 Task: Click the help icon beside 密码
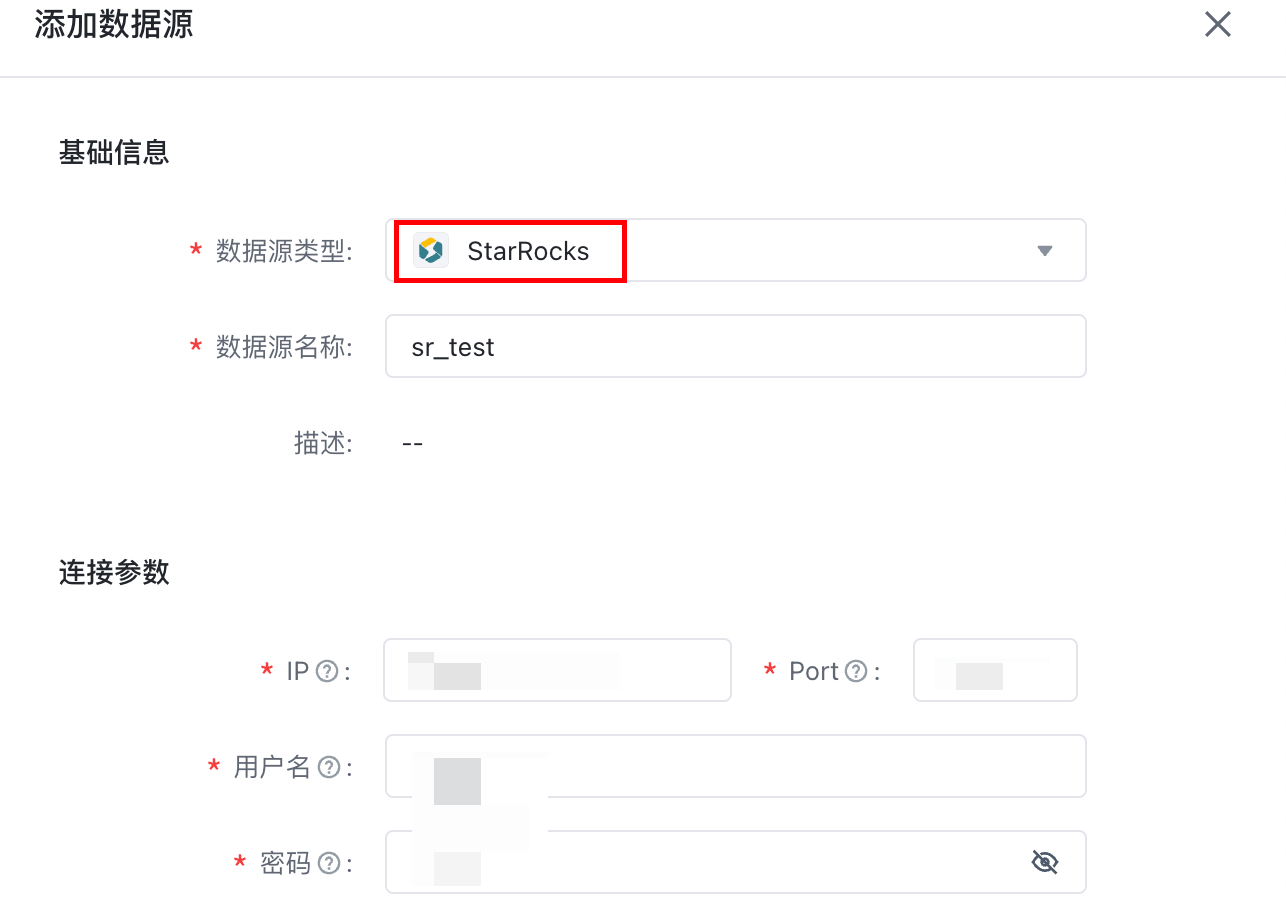[328, 862]
